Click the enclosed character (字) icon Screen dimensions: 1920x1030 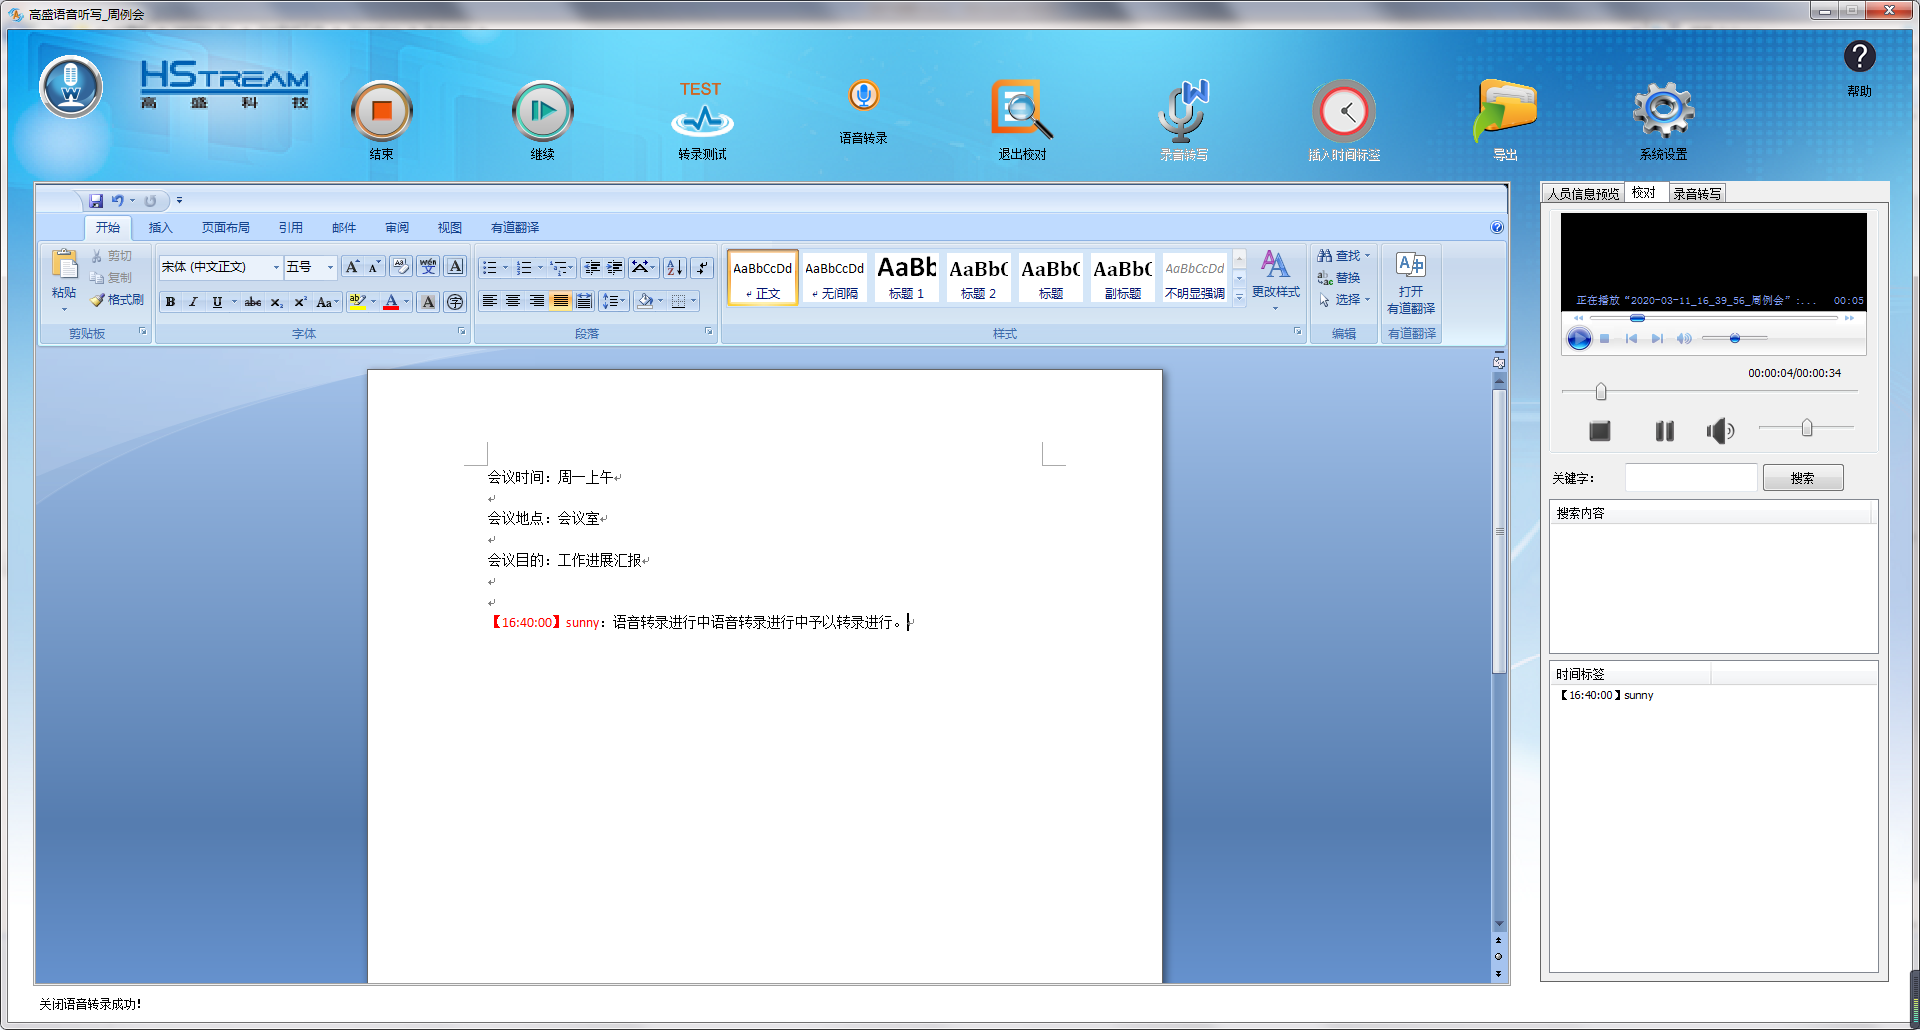coord(455,302)
